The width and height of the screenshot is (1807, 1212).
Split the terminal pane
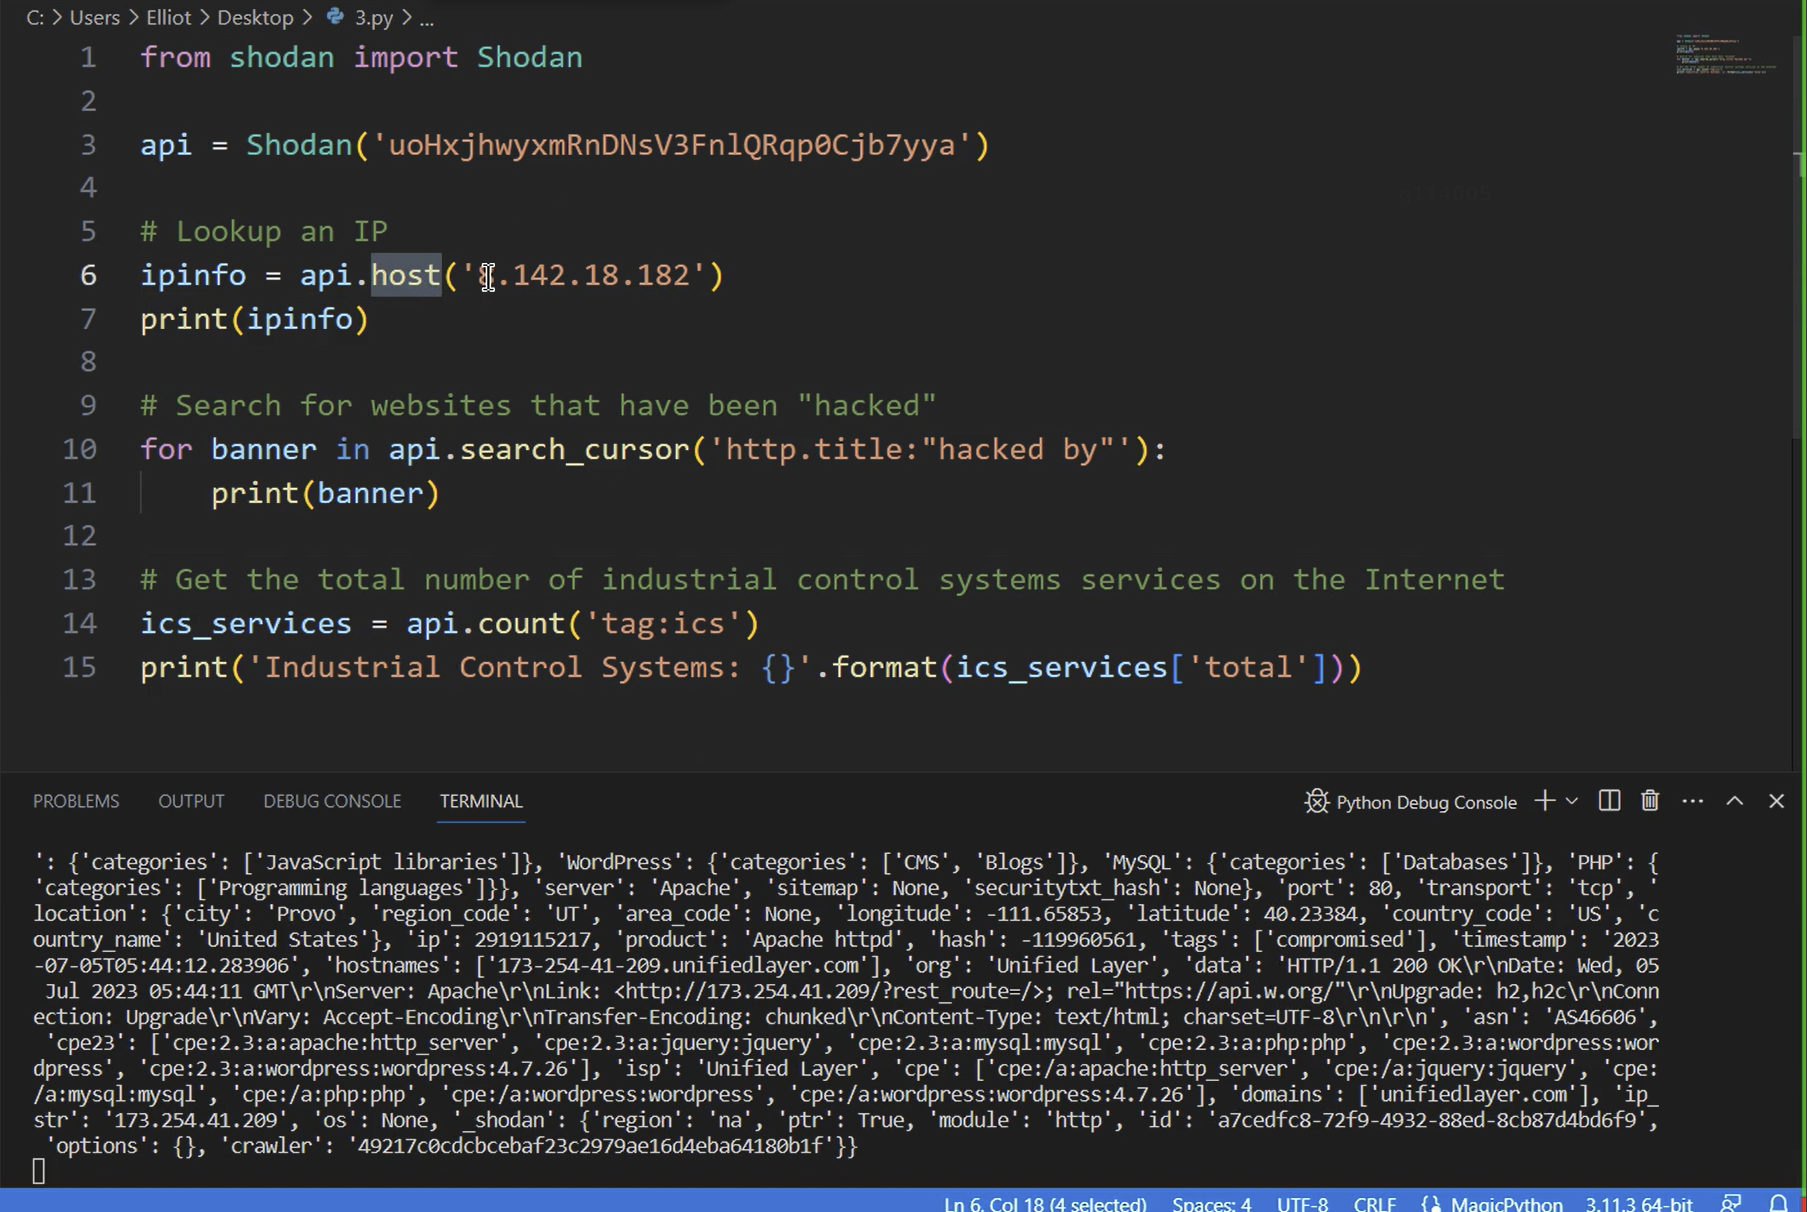pyautogui.click(x=1609, y=801)
